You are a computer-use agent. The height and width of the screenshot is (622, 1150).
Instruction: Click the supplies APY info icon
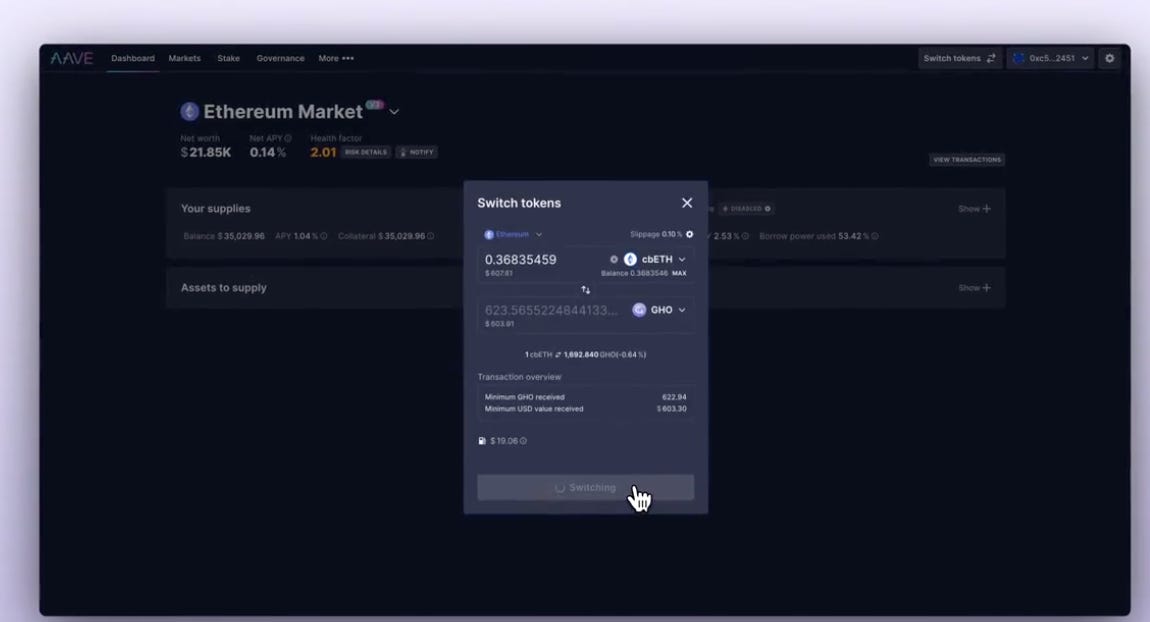323,236
